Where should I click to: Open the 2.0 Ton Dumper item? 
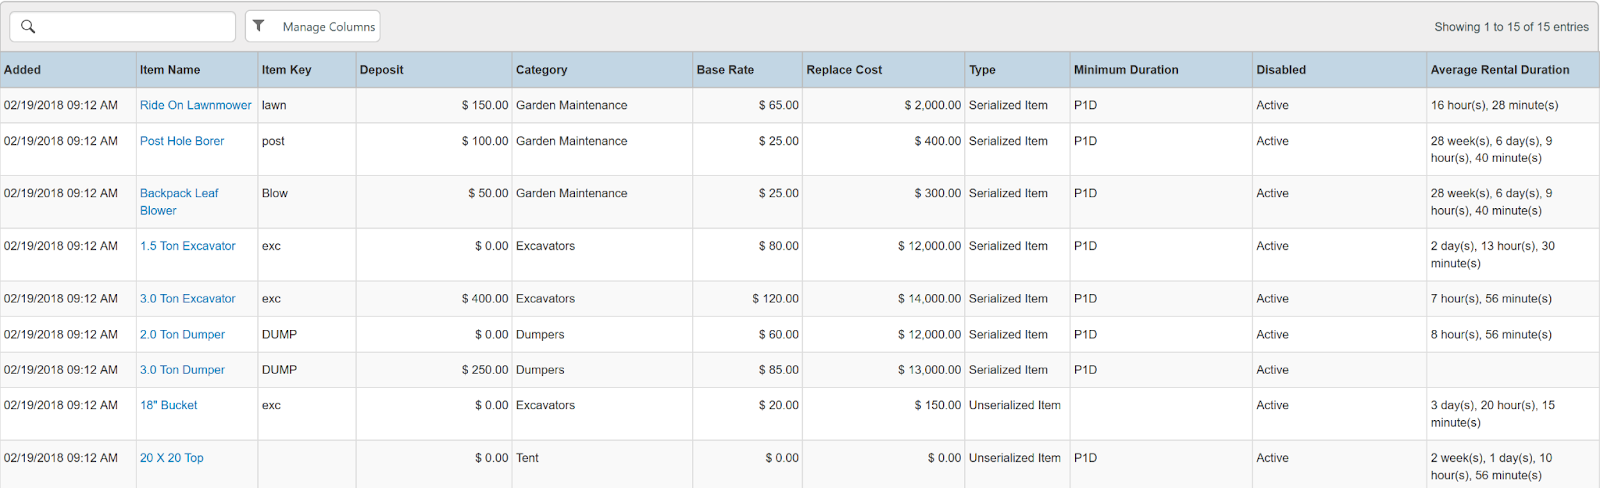(x=182, y=335)
